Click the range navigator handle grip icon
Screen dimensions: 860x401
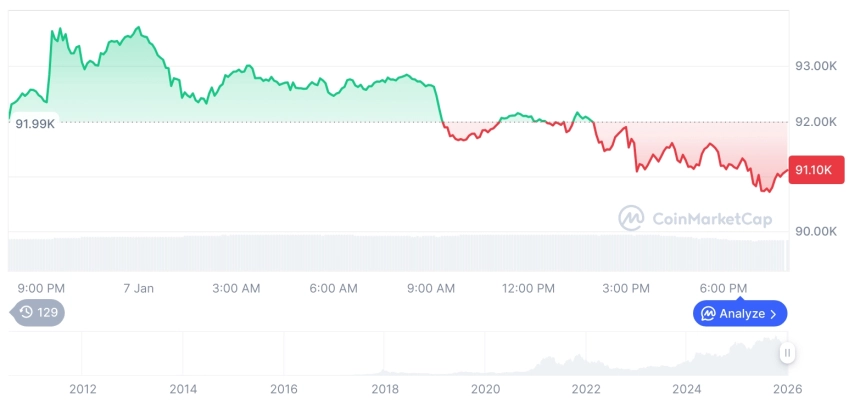(x=788, y=353)
